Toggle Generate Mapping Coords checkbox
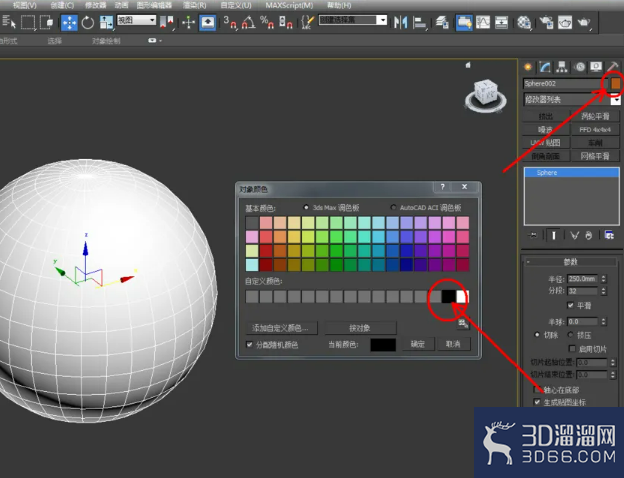 click(x=537, y=402)
